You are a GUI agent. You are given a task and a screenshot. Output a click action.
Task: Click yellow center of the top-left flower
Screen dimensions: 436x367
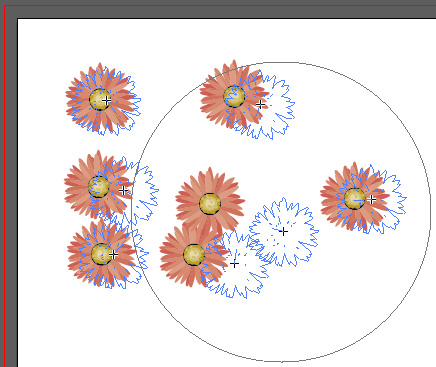100,99
